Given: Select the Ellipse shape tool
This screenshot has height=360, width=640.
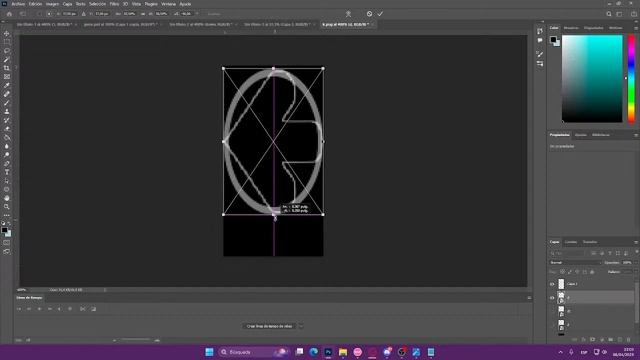Looking at the screenshot, I should (x=7, y=189).
